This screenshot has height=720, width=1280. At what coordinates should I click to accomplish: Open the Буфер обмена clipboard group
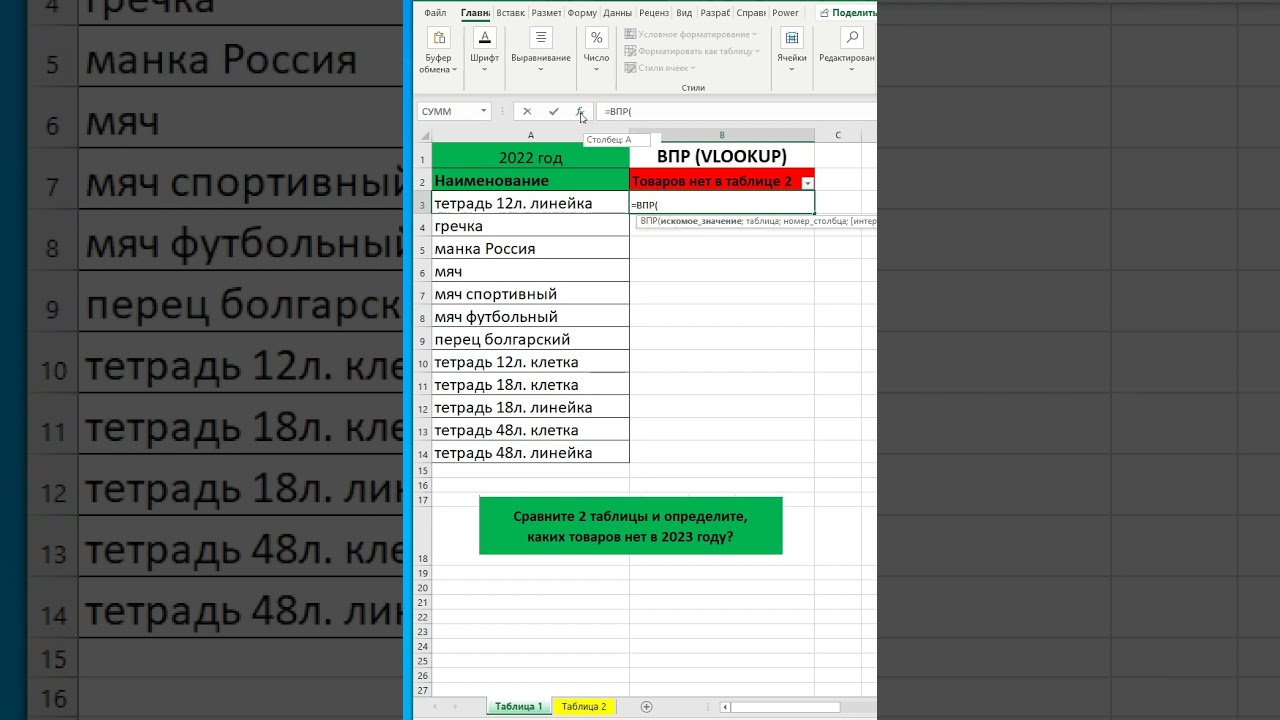coord(438,51)
